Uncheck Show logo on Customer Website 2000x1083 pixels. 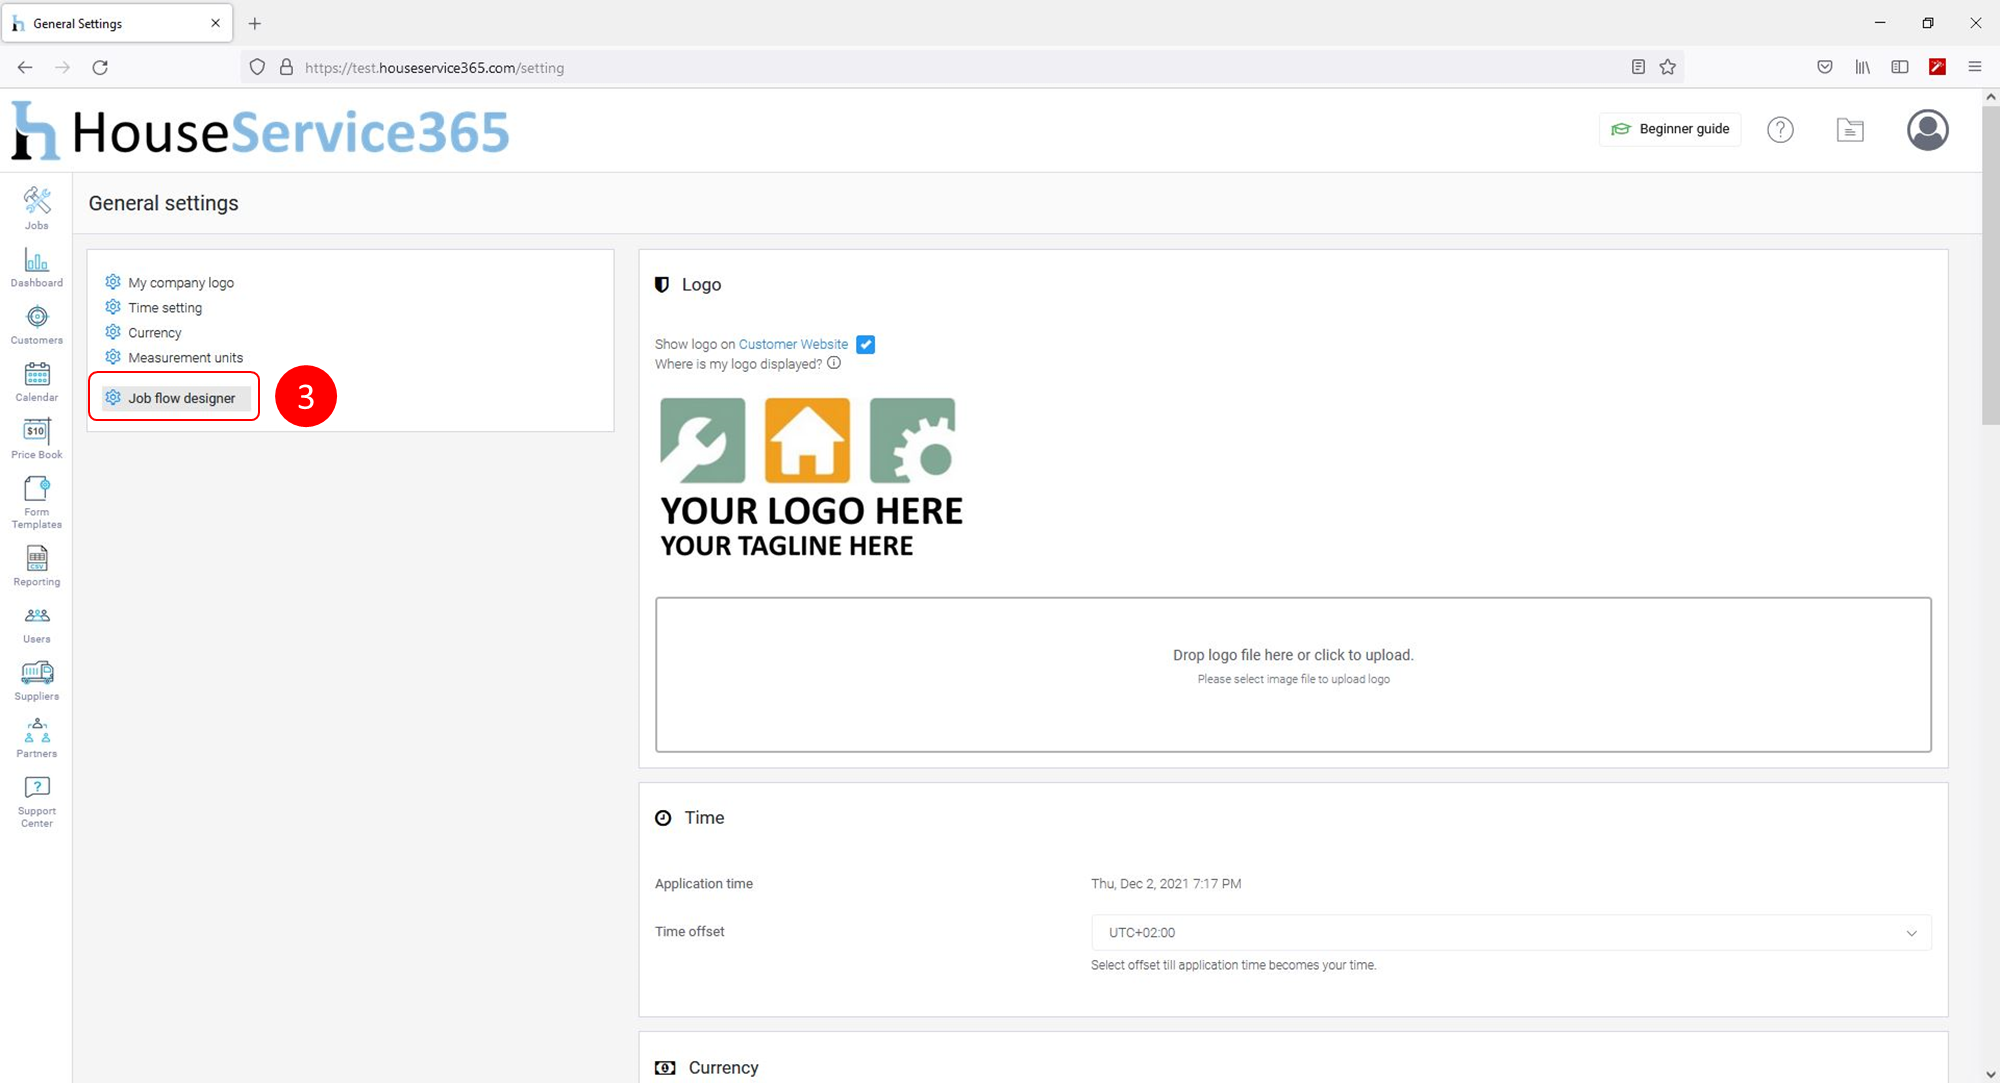[x=866, y=344]
